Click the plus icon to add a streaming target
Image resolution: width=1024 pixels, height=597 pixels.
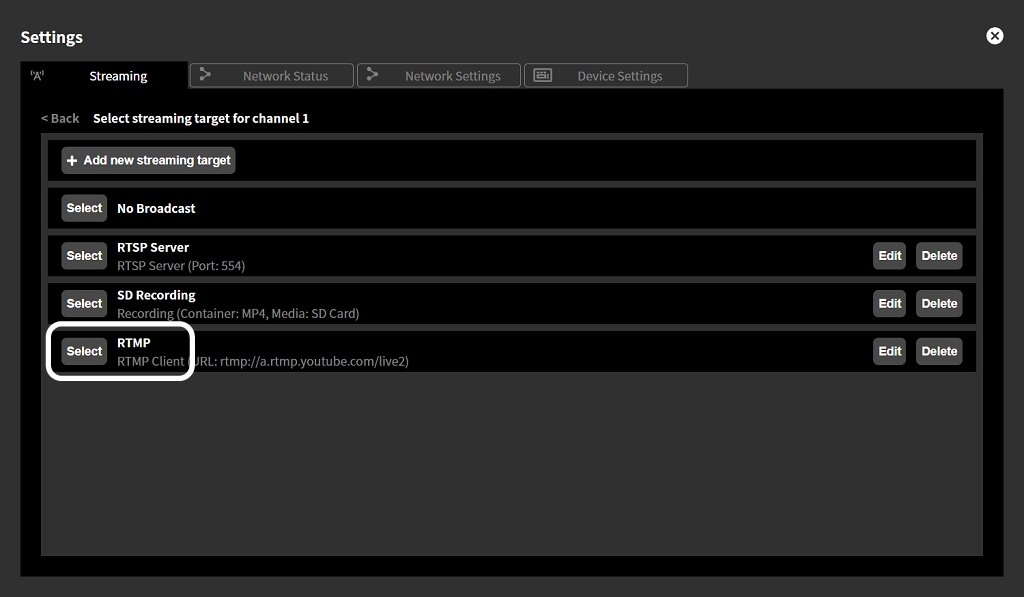(71, 160)
